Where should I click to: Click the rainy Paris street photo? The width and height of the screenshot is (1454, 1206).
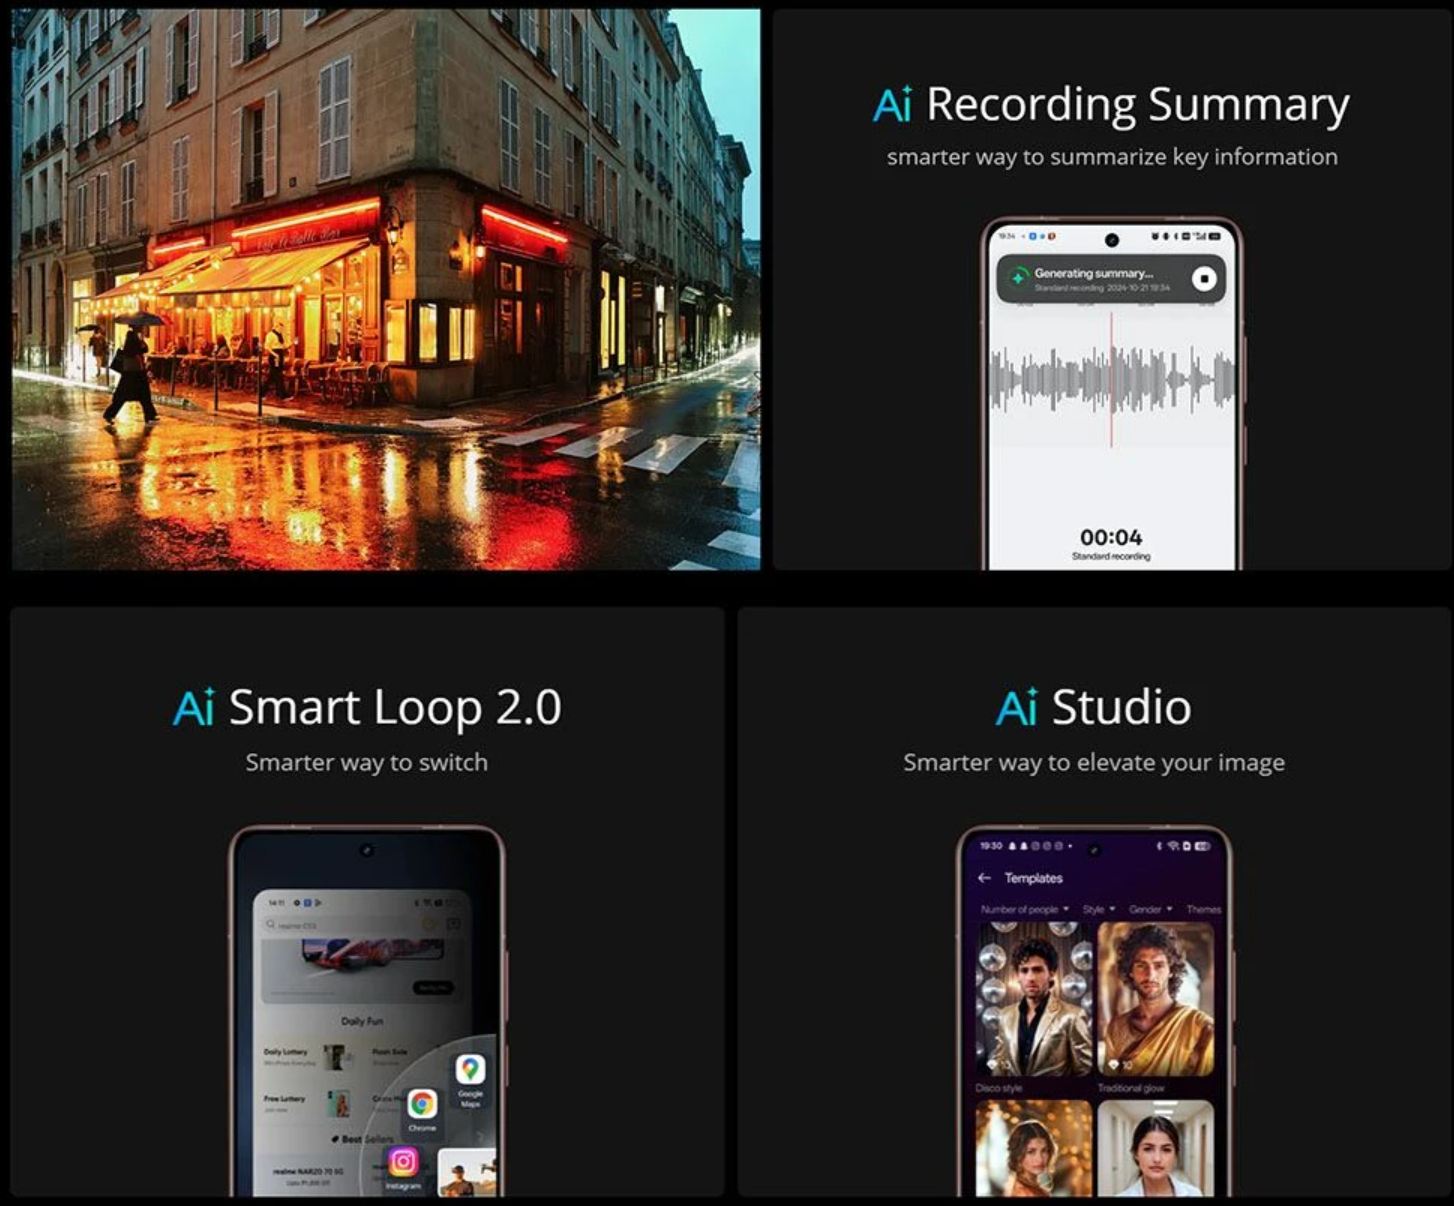click(386, 290)
